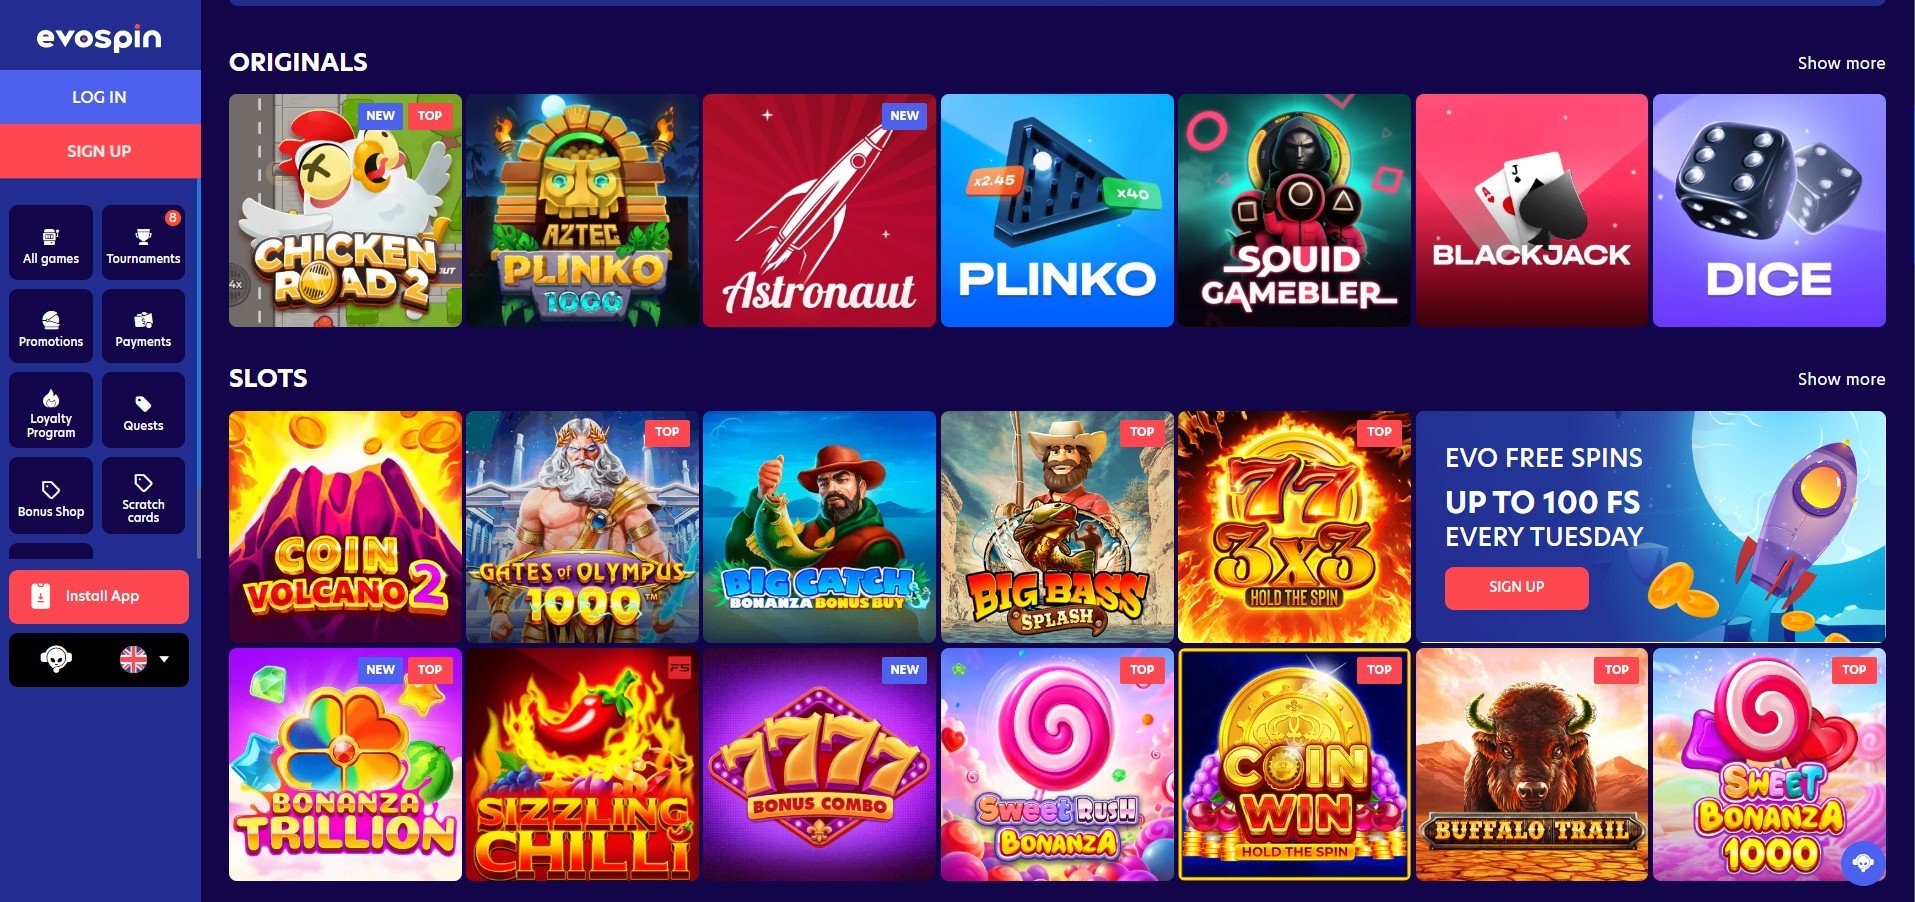Click the sidebar SIGN UP button
This screenshot has height=902, width=1915.
100,151
